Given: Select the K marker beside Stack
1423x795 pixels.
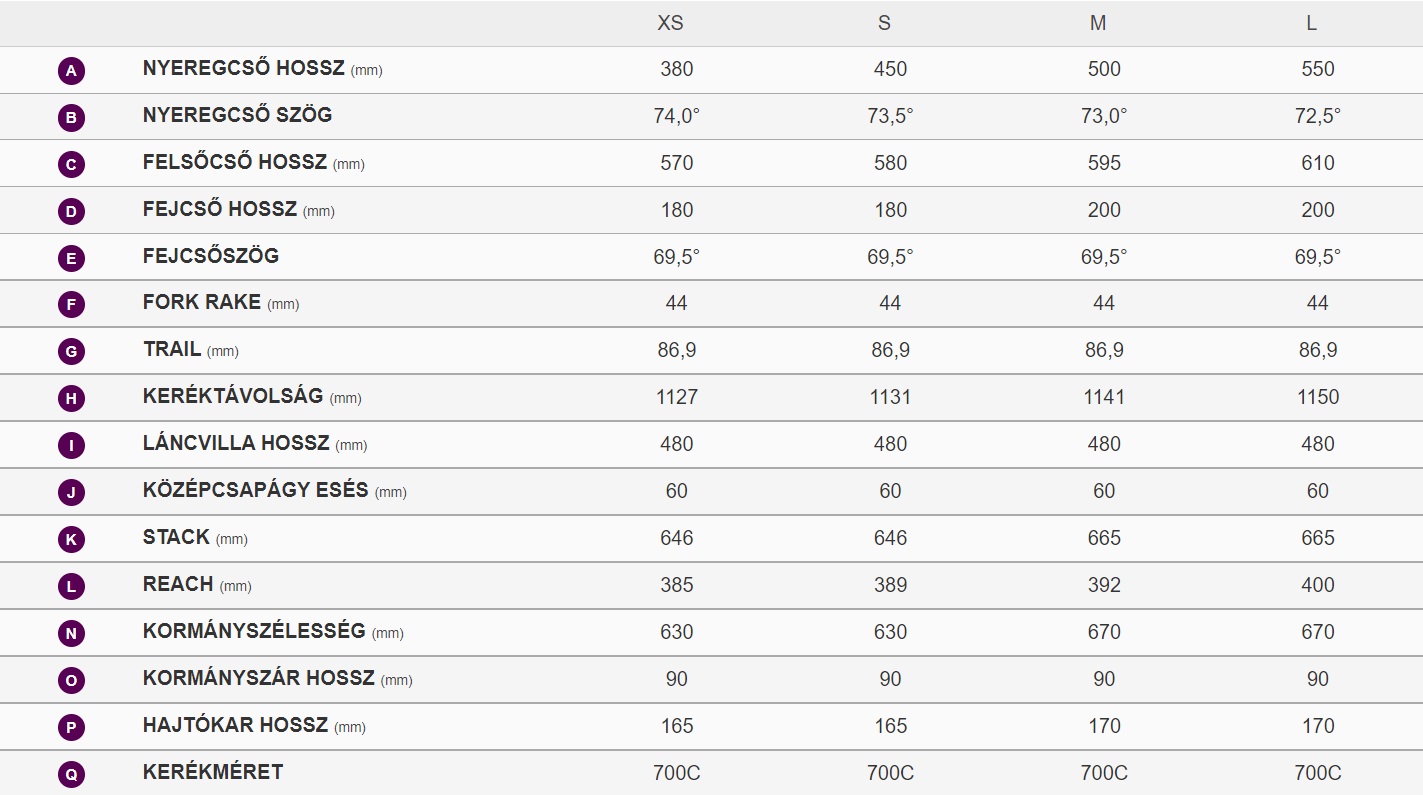Looking at the screenshot, I should [71, 540].
